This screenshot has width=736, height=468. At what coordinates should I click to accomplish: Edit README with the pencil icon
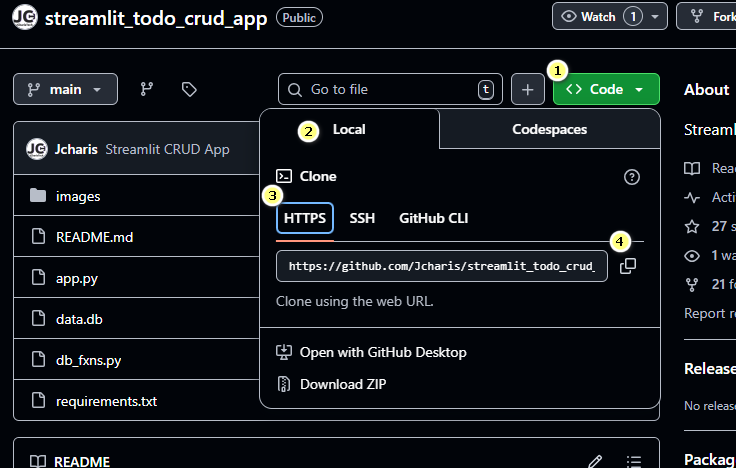click(x=595, y=461)
